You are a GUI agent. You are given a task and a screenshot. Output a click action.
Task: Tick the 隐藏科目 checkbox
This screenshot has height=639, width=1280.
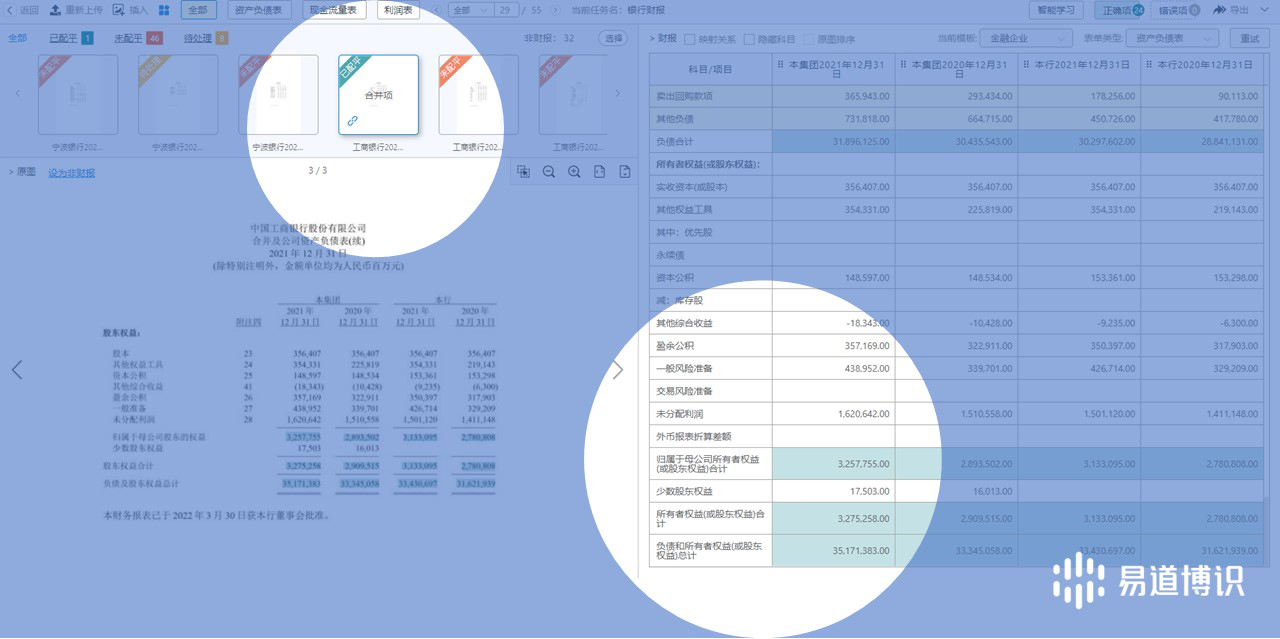[750, 39]
